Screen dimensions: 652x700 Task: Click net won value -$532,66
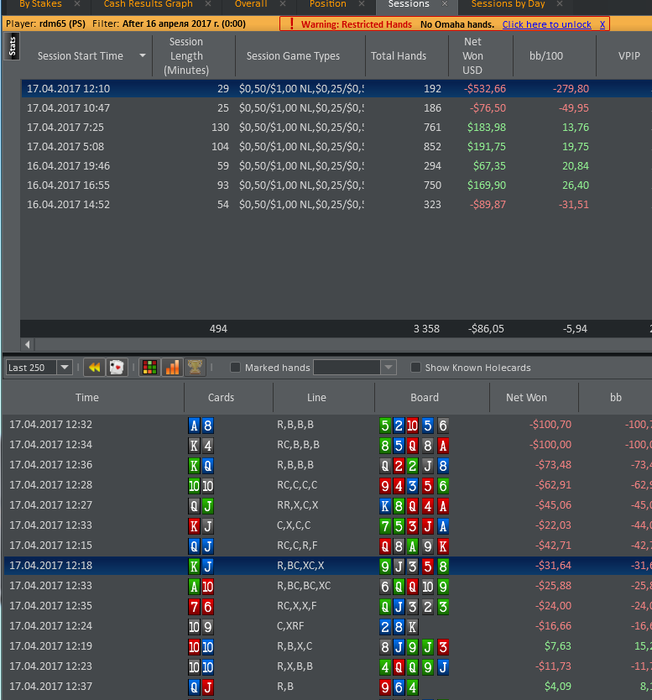[x=485, y=88]
